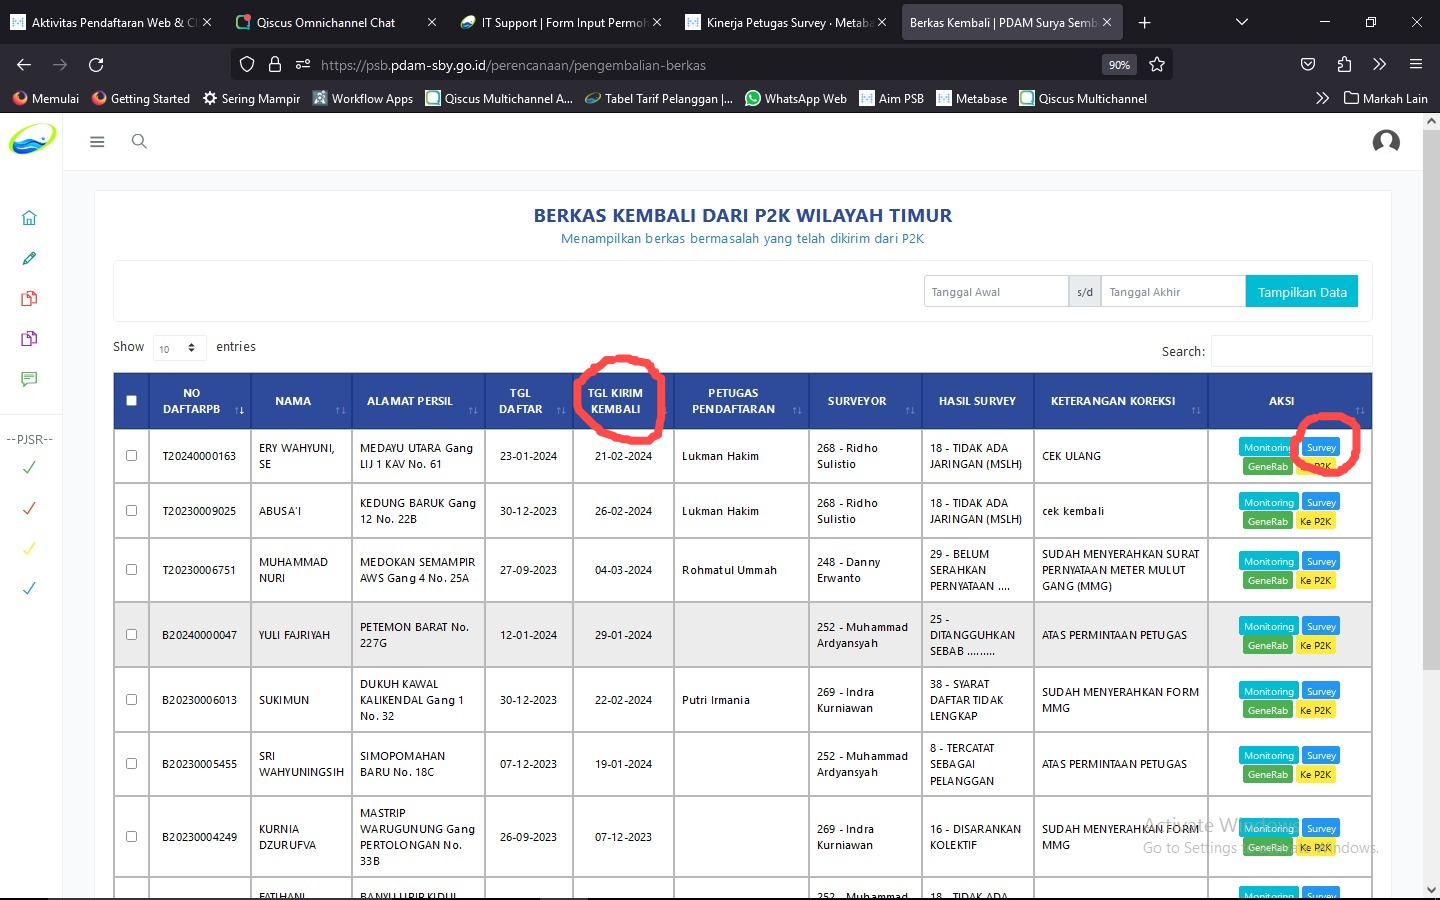Click the purple documents sidebar icon
1440x900 pixels.
tap(29, 338)
